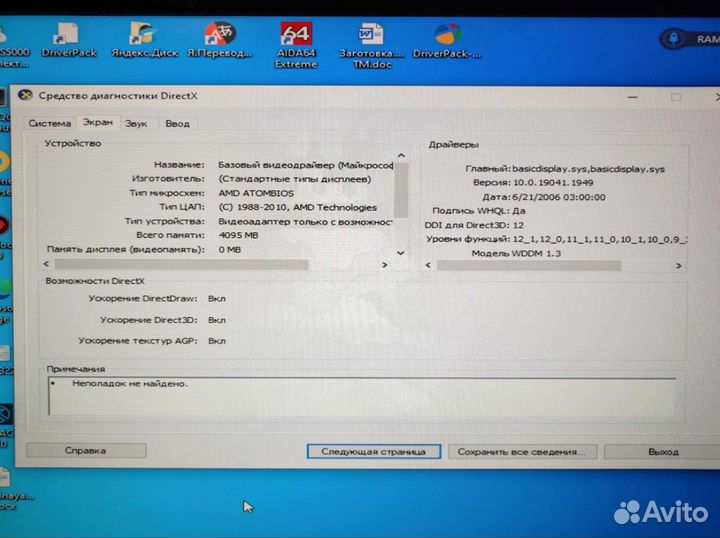Click right arrow of Устройство horizontal scrollbar
This screenshot has width=720, height=538.
(385, 265)
